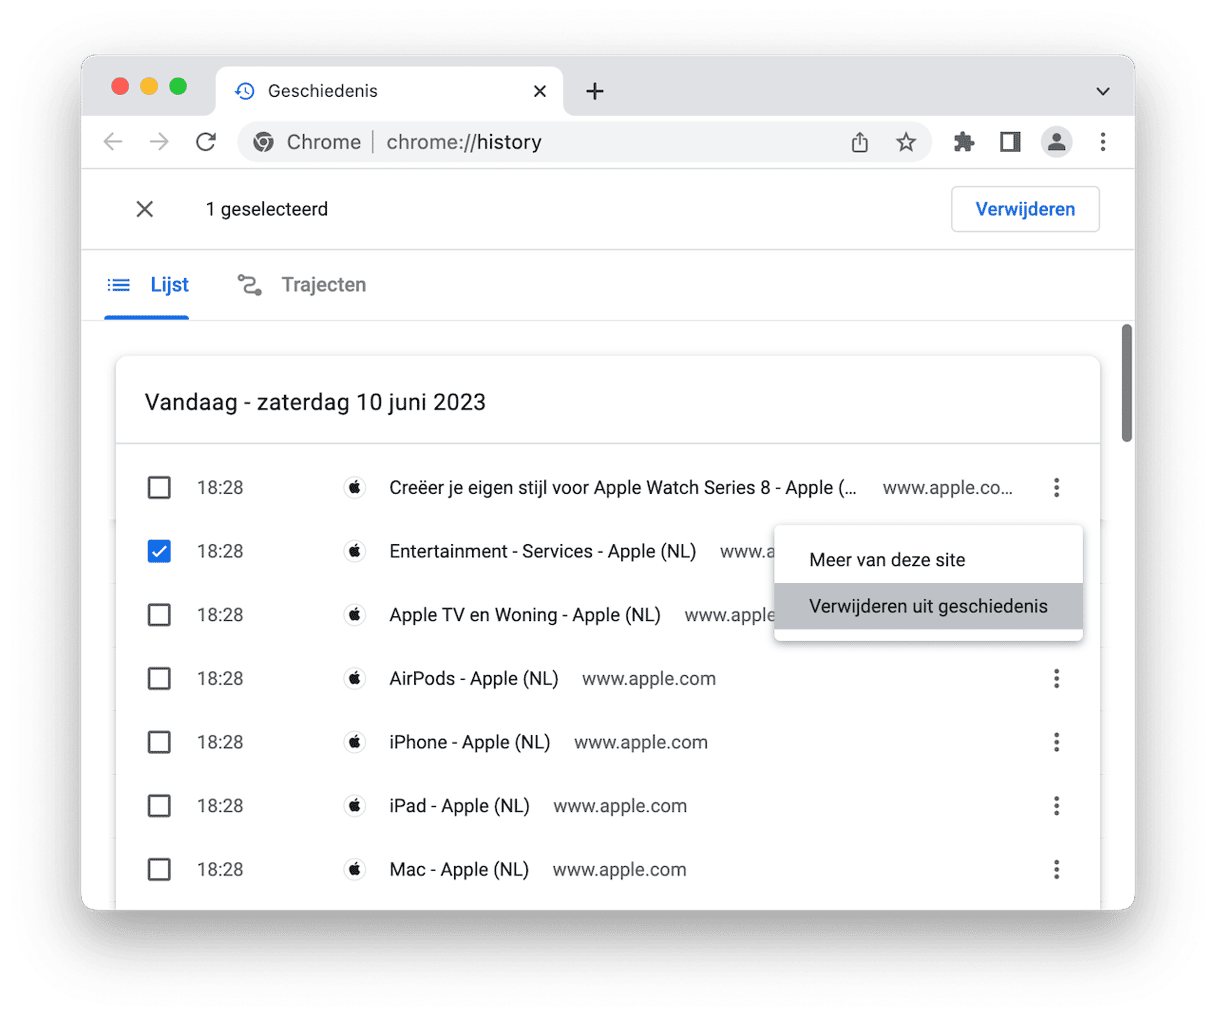The image size is (1216, 1017).
Task: Open the iPad - Apple (NL) link
Action: (x=459, y=806)
